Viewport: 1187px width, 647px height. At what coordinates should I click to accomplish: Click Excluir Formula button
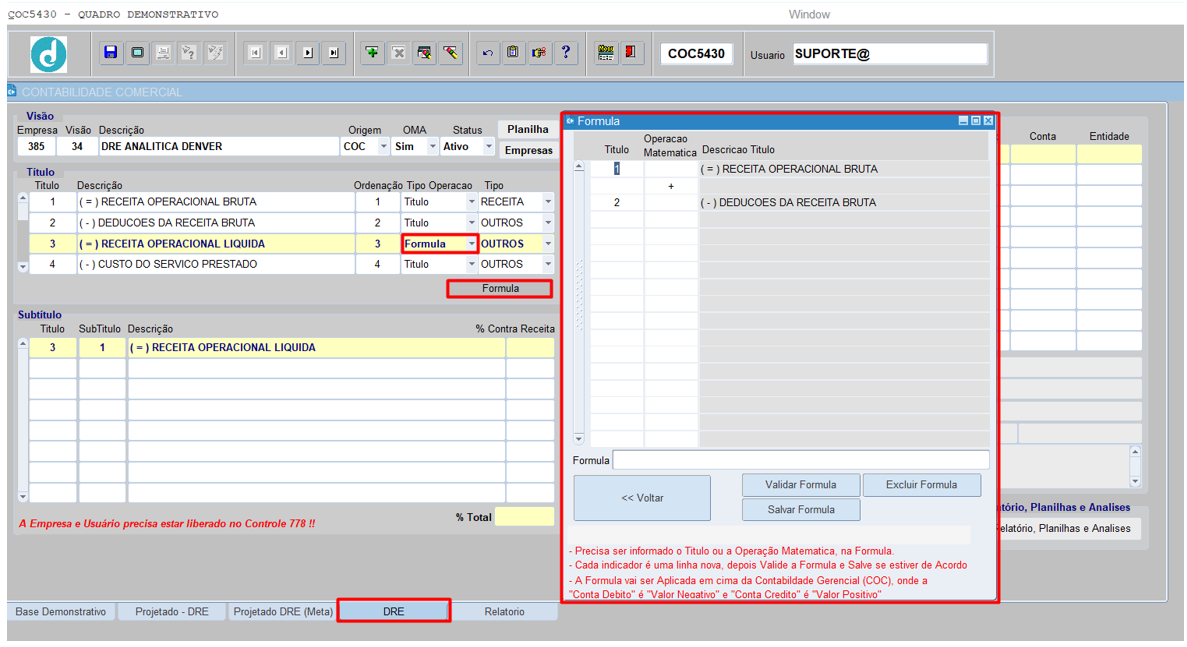[921, 485]
